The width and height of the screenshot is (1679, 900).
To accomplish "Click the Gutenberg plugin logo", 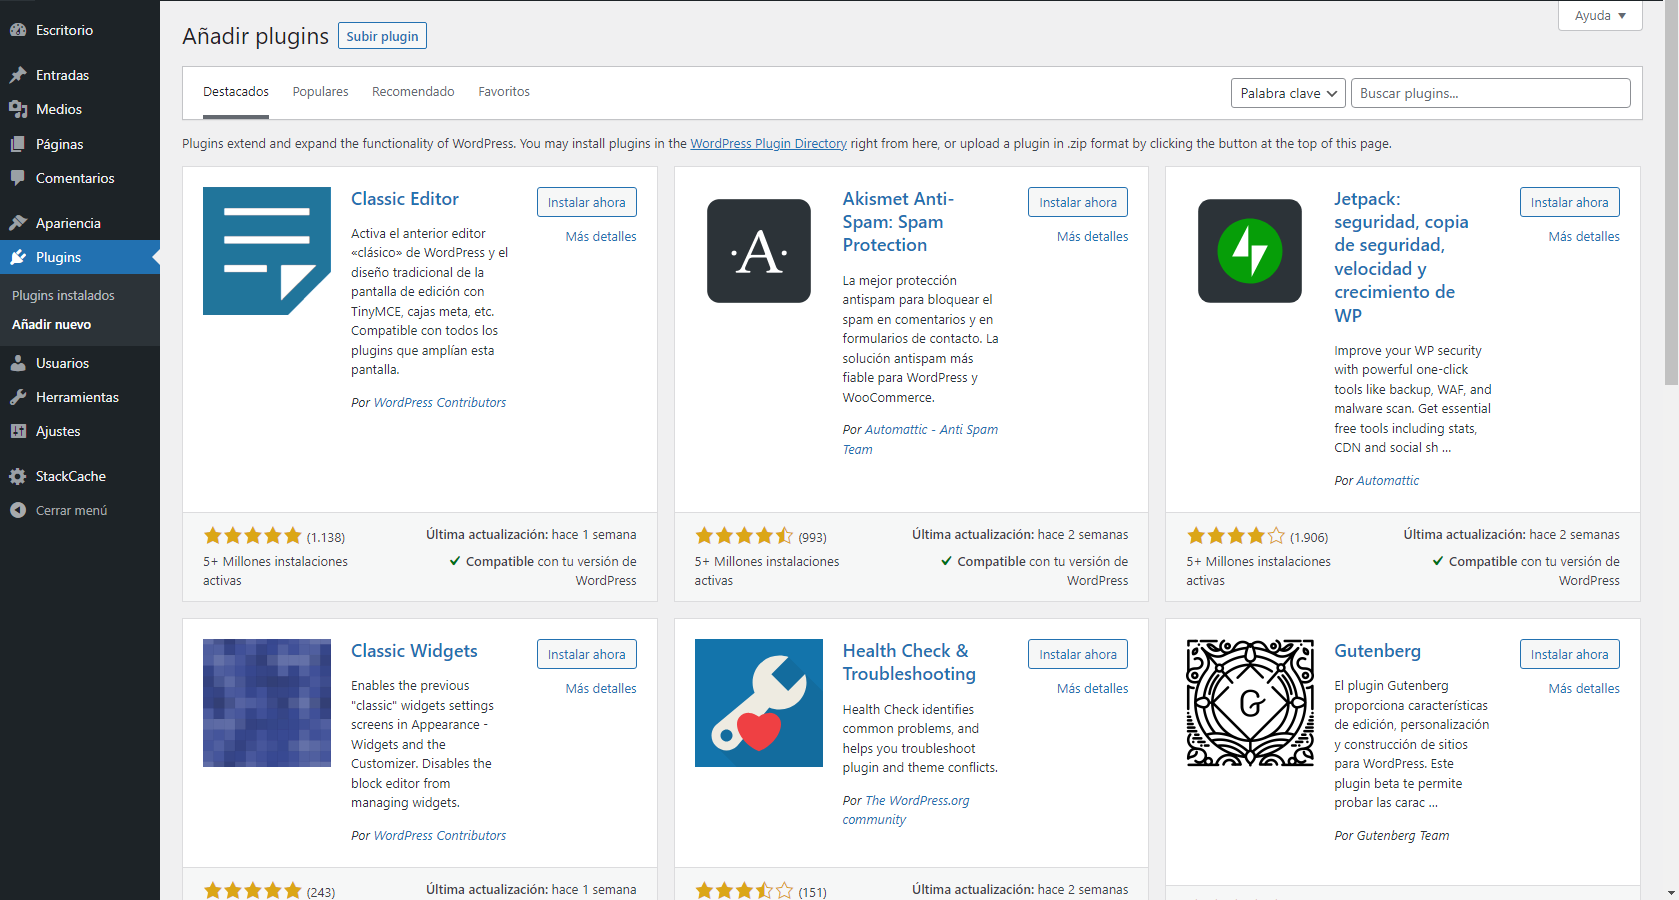I will coord(1250,703).
